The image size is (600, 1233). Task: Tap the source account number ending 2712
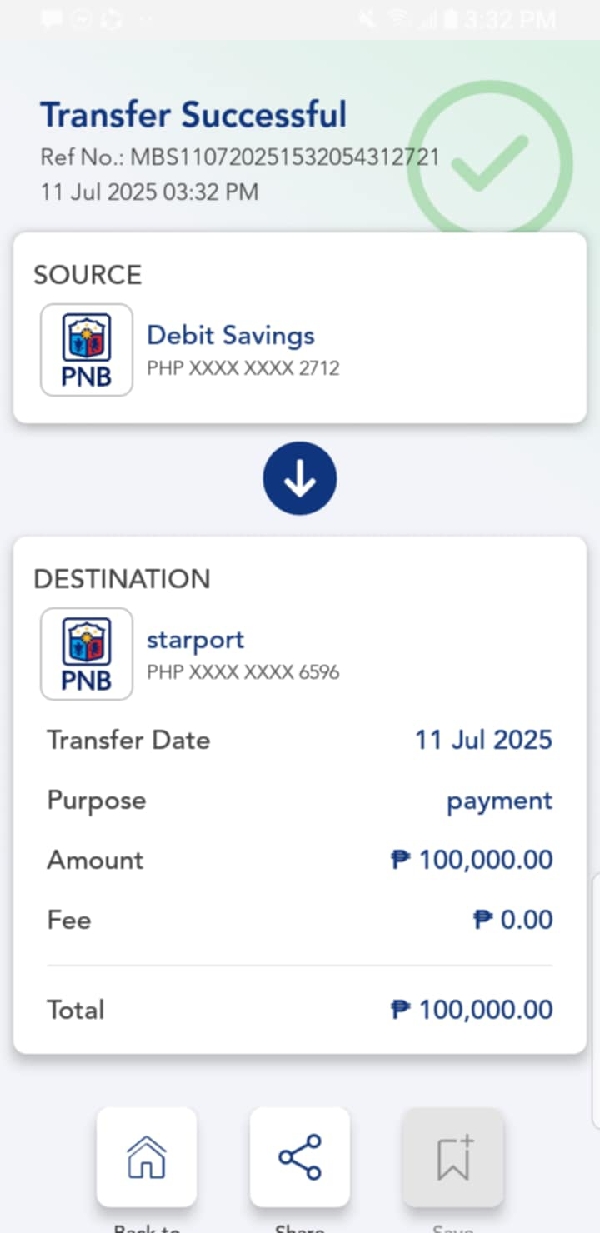pos(243,368)
